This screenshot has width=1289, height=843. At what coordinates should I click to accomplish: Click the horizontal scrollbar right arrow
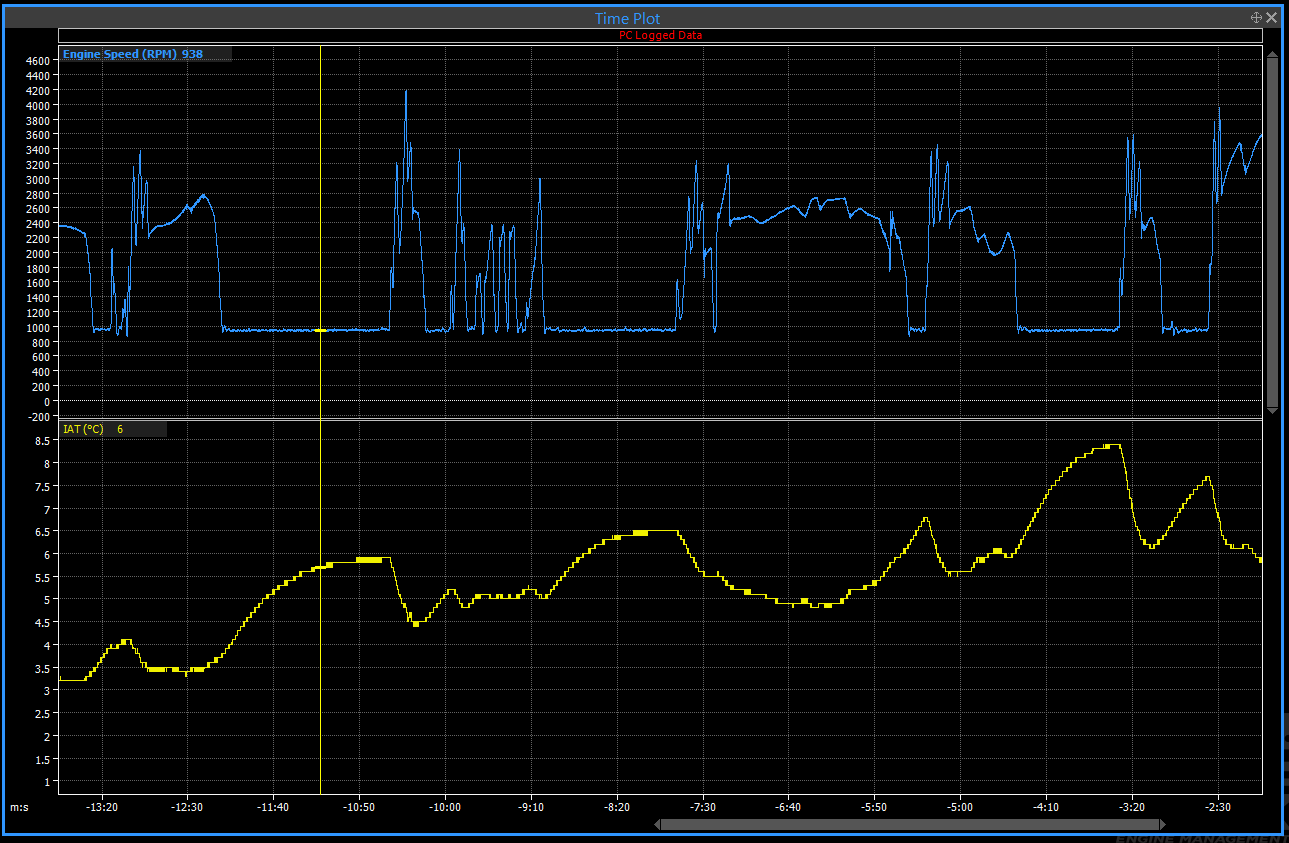click(1165, 825)
